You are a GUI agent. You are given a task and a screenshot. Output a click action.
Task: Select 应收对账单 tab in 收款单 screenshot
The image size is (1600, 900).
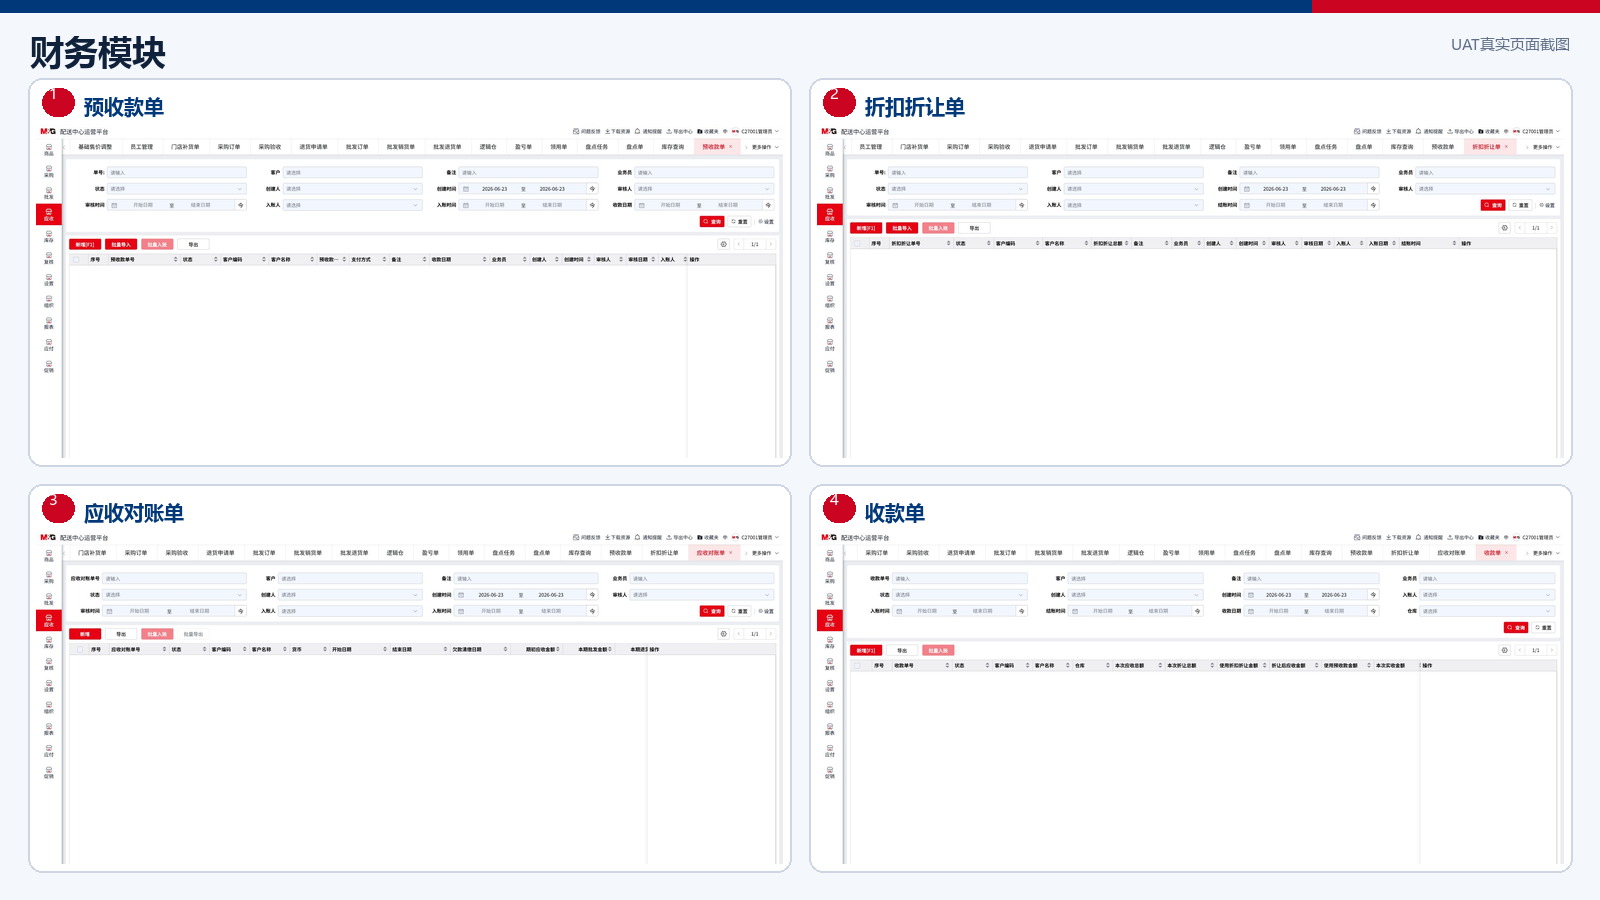point(1451,553)
